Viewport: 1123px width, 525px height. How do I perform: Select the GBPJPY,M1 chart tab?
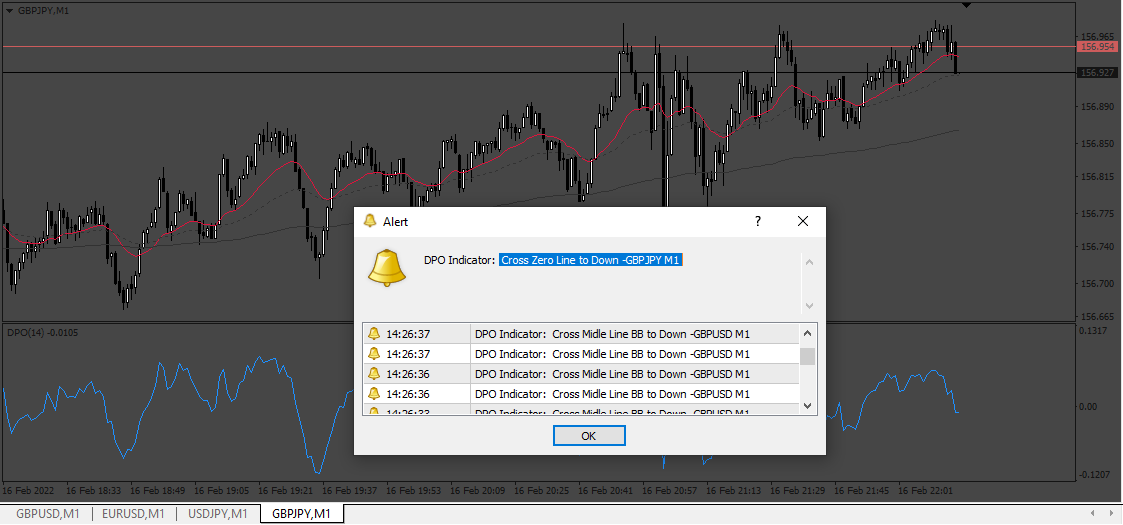tap(302, 514)
